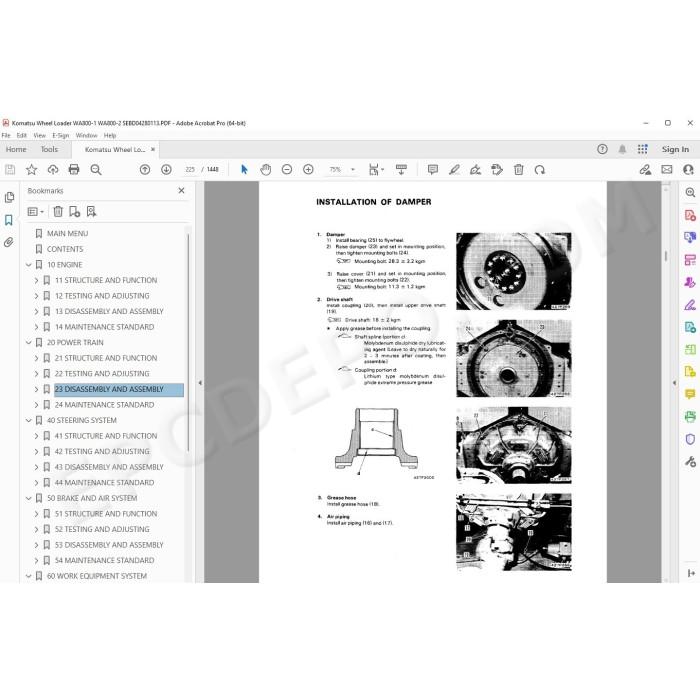Click the document vertical scrollbar
The image size is (700, 700).
(x=666, y=256)
